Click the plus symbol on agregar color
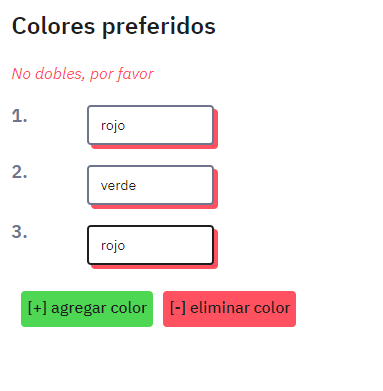 point(37,308)
